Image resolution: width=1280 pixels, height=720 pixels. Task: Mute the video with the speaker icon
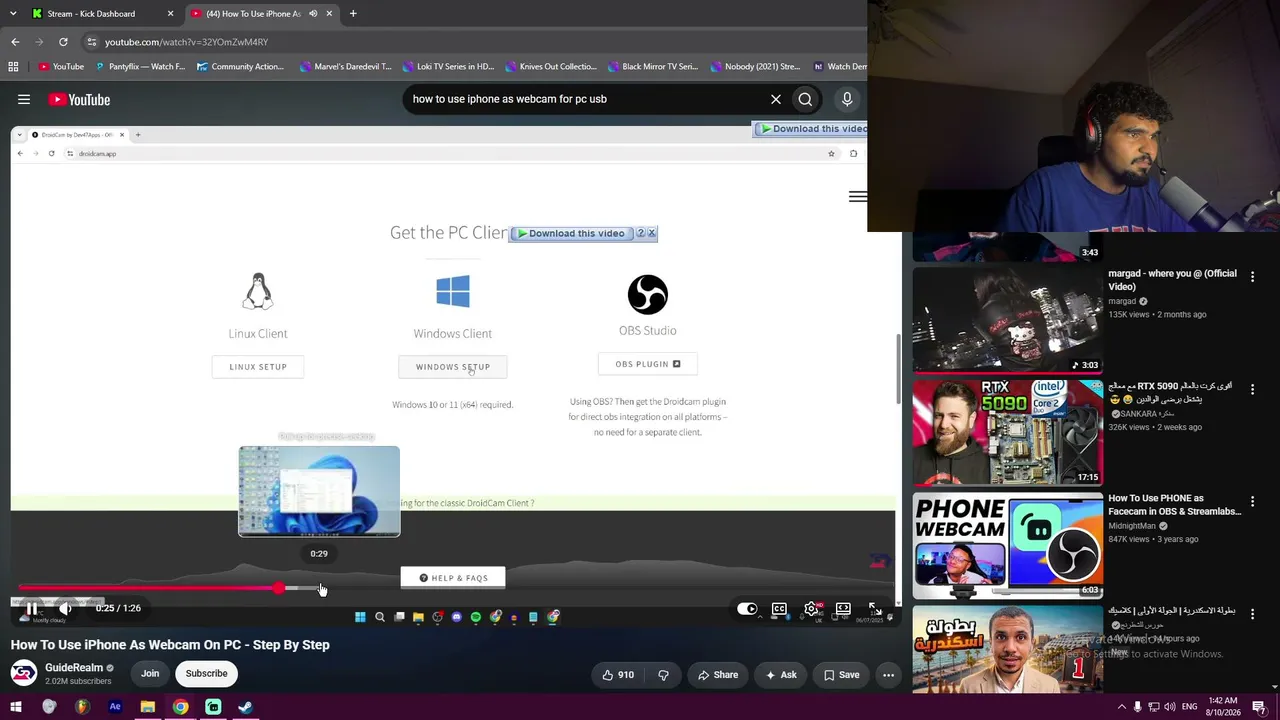[x=65, y=608]
